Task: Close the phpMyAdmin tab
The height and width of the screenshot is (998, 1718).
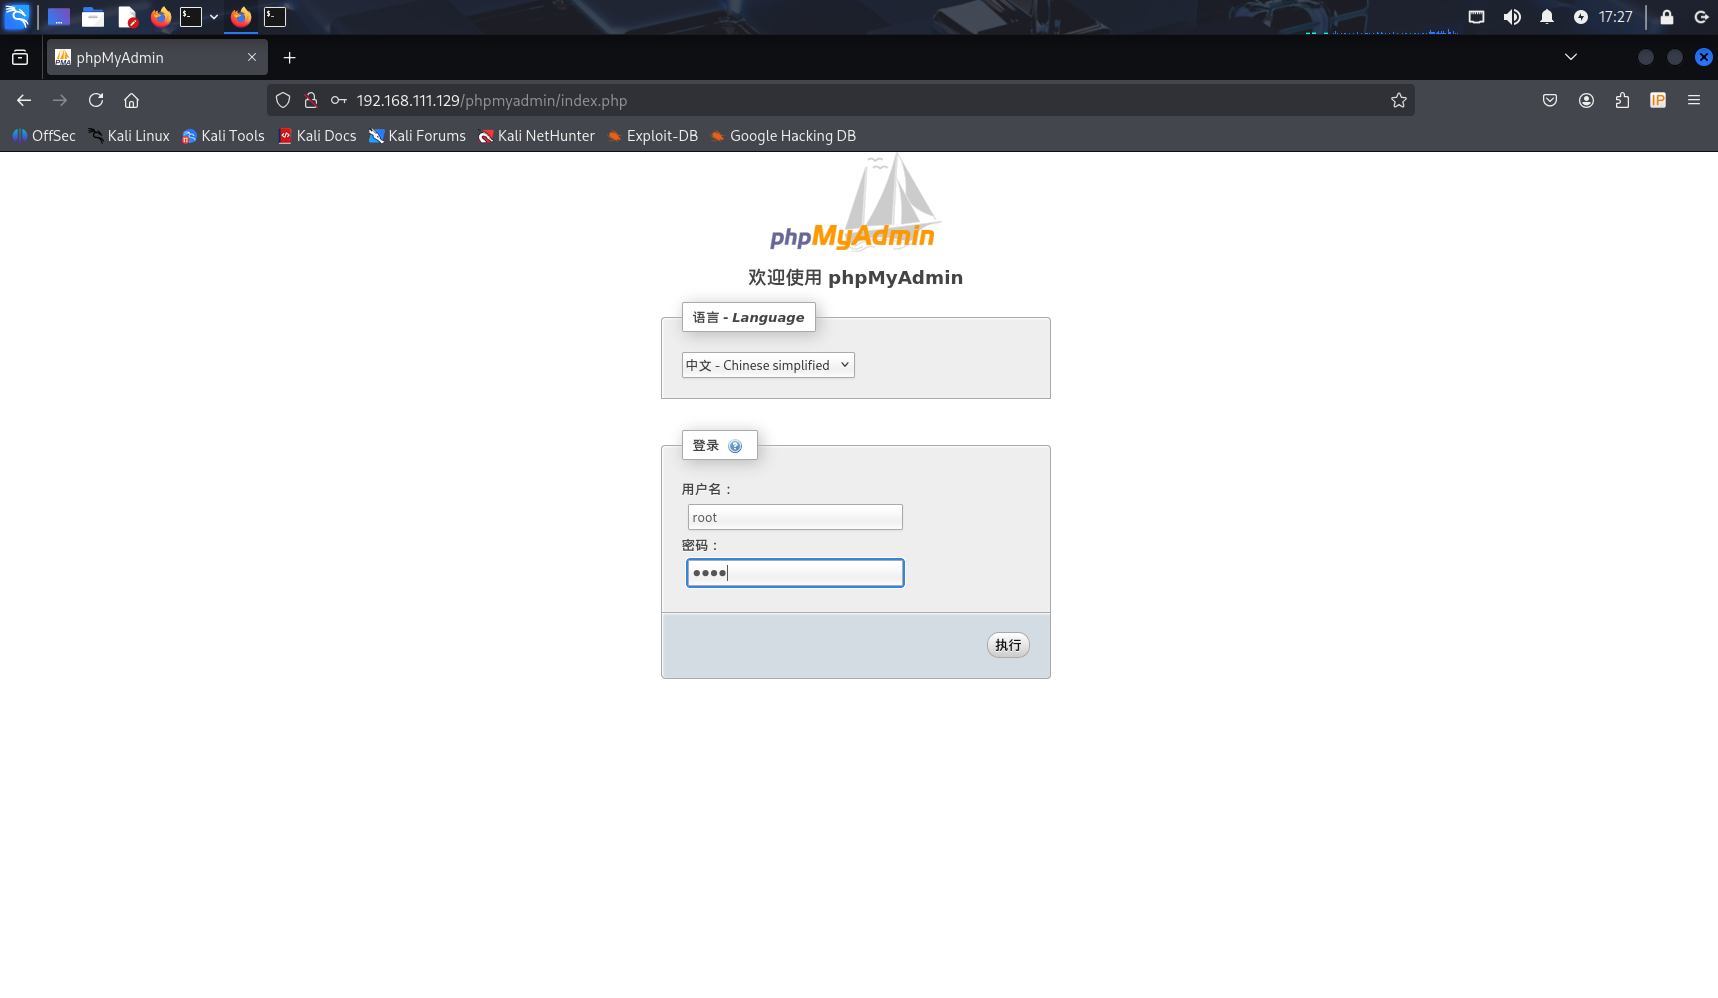Action: point(252,57)
